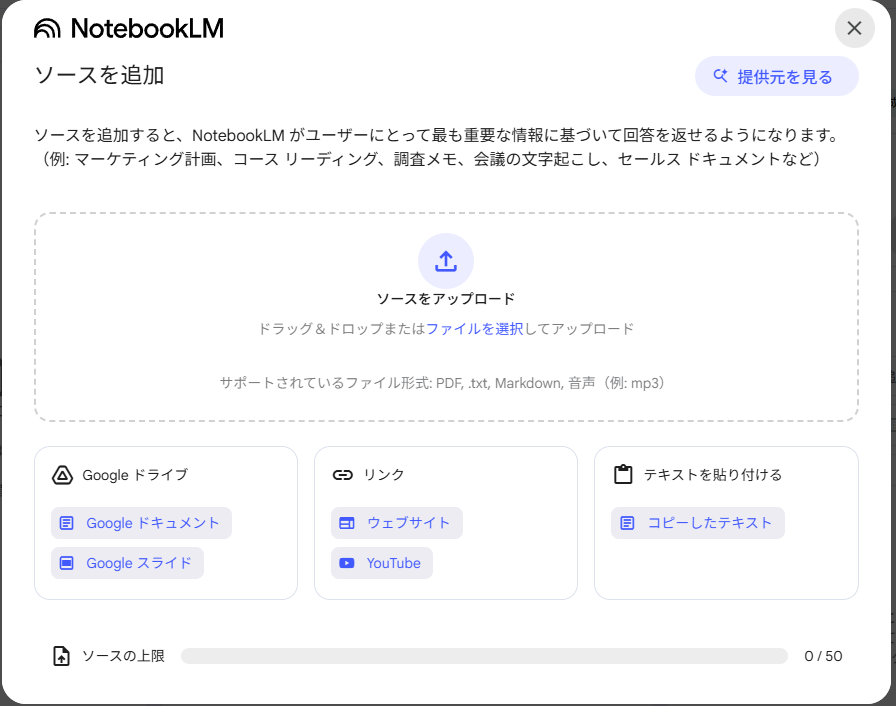The width and height of the screenshot is (896, 706).
Task: Choose YouTube as source
Action: tap(382, 563)
